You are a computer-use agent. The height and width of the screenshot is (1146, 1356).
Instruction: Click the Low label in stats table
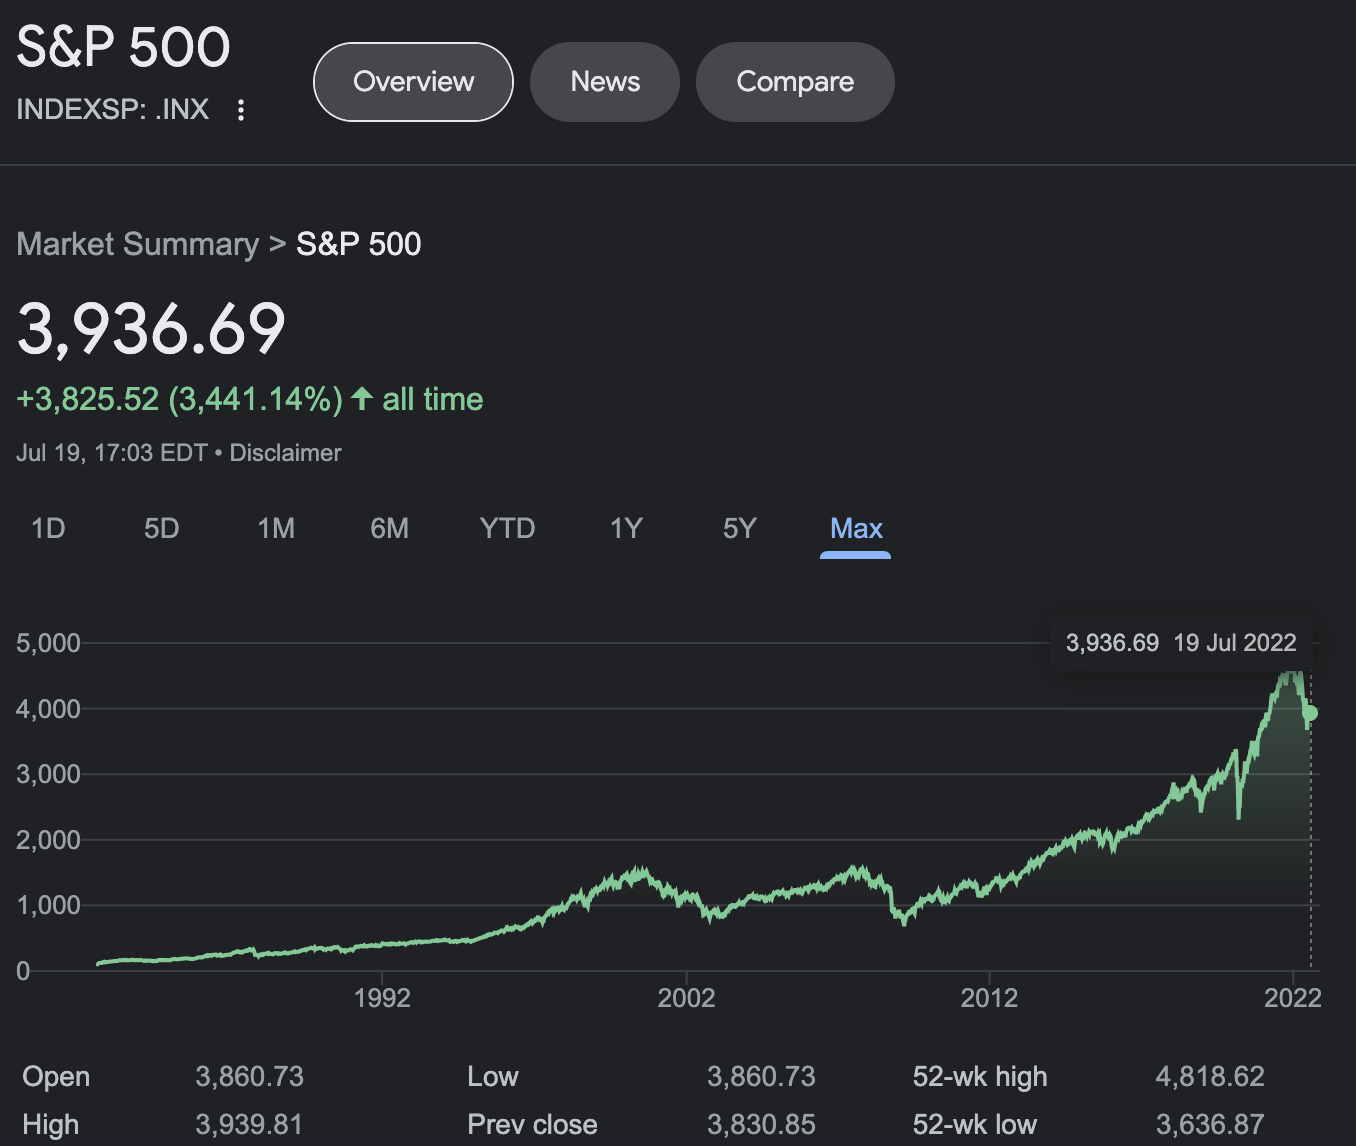(493, 1077)
